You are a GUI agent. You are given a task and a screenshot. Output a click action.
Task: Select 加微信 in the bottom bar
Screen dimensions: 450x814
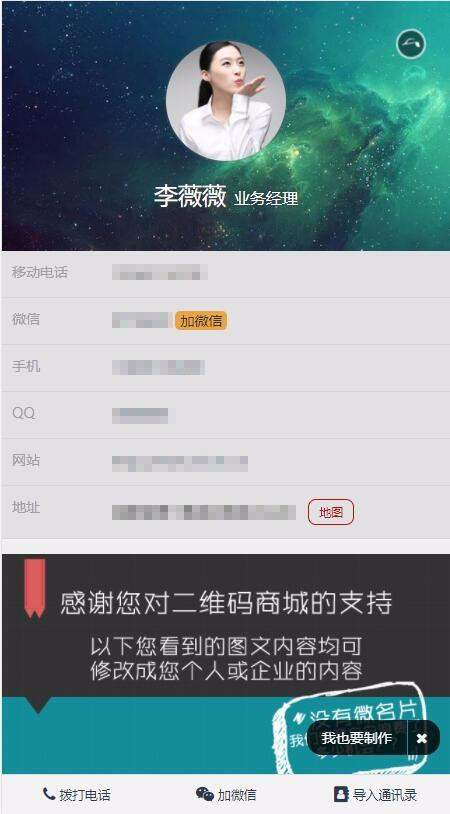[x=226, y=794]
